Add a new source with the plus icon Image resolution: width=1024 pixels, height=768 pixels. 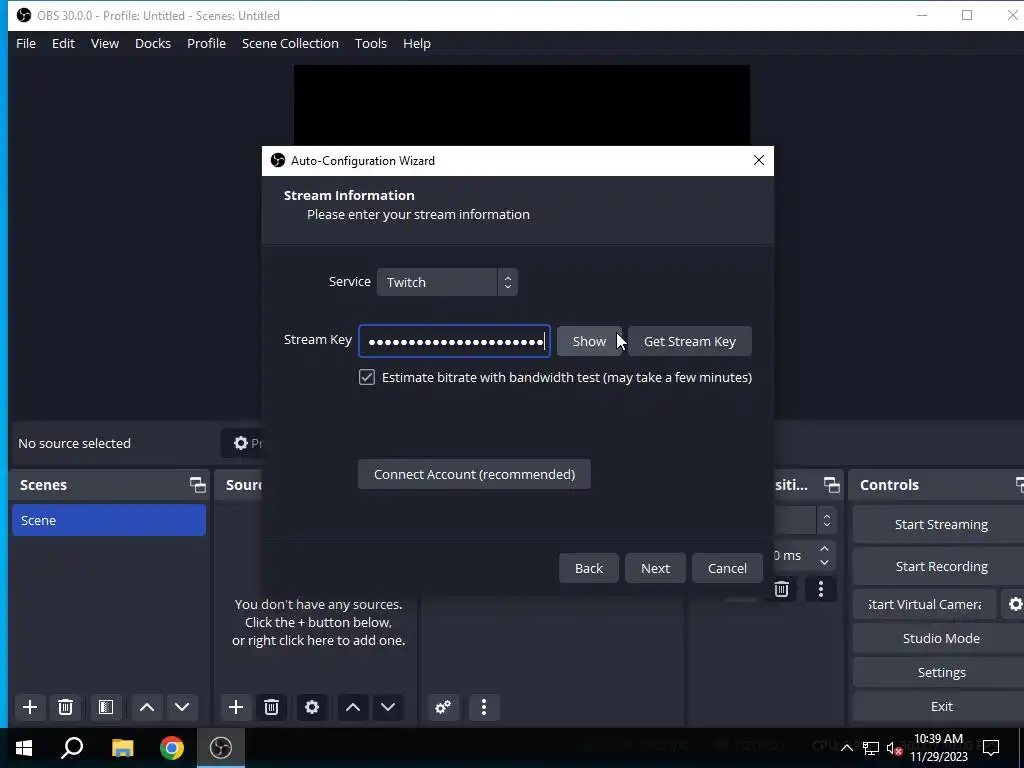point(236,707)
